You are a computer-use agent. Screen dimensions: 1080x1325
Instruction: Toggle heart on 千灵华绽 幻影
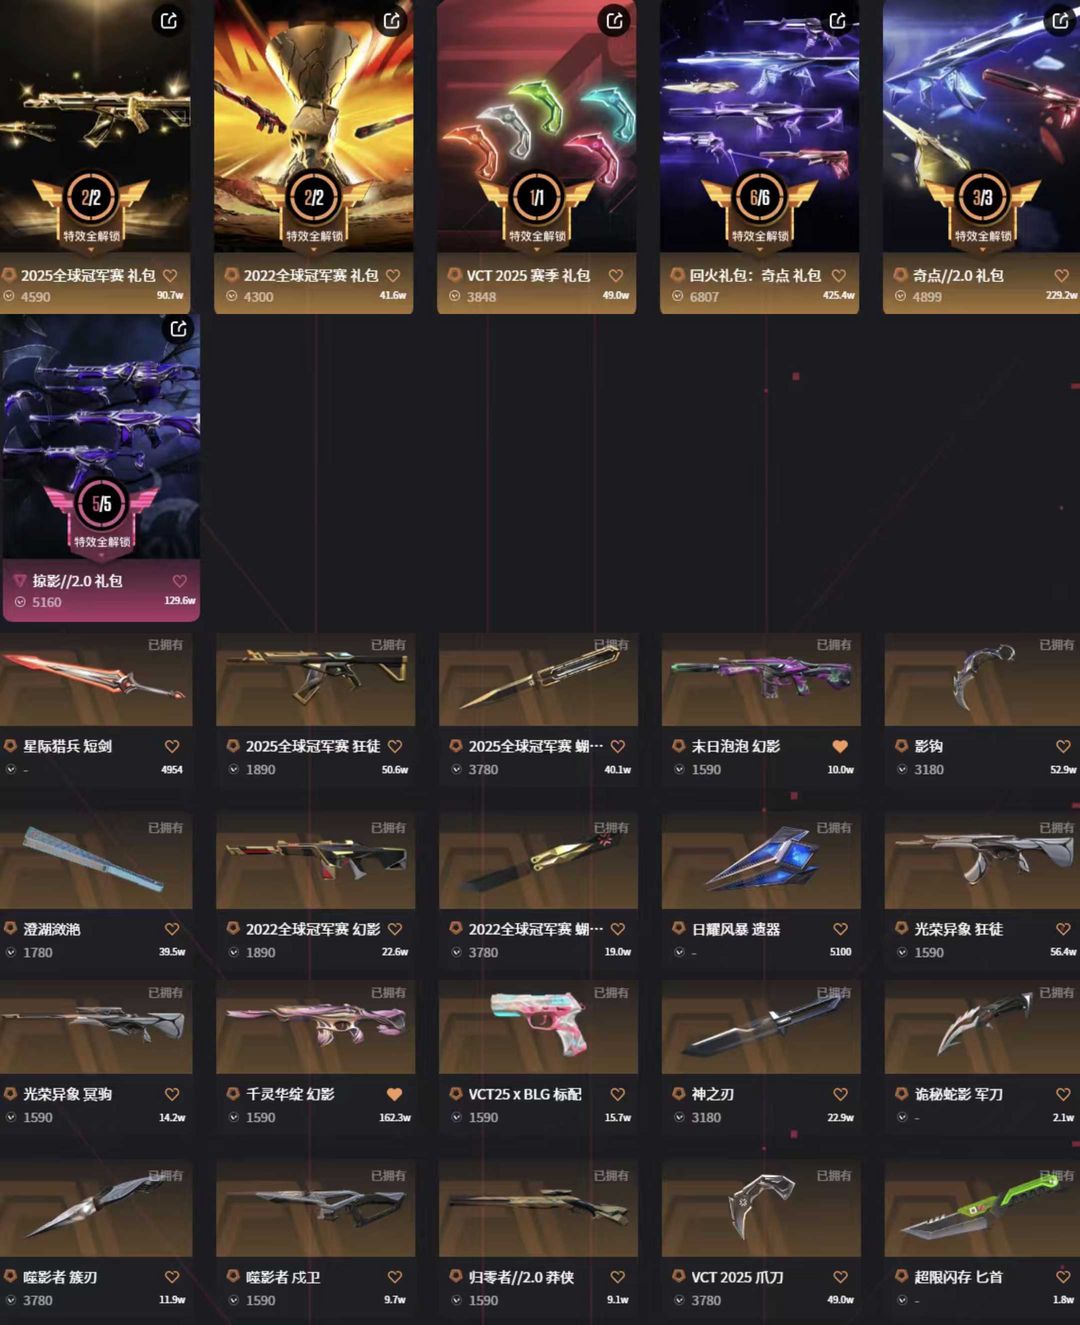tap(394, 1094)
